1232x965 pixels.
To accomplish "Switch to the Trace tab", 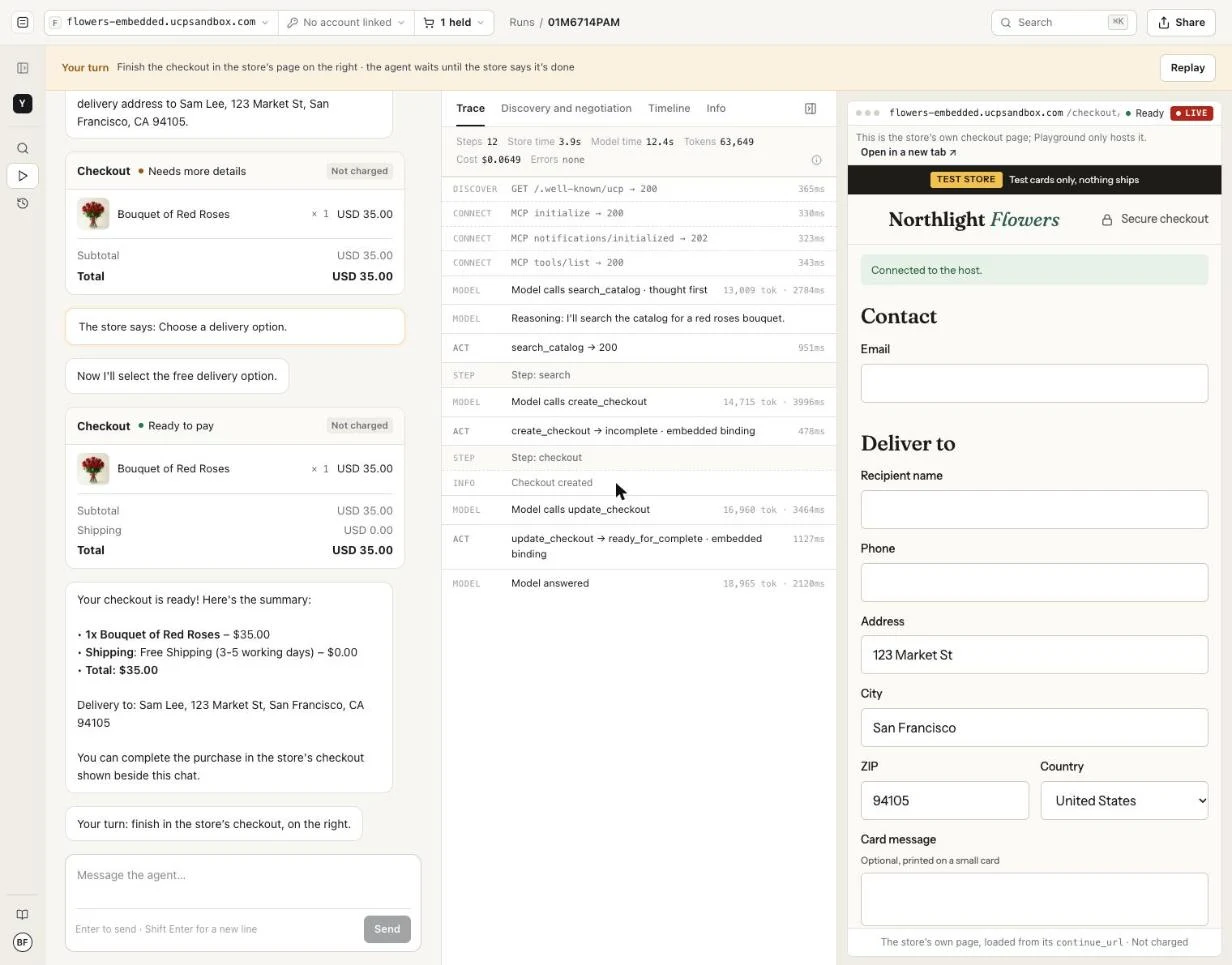I will [x=470, y=108].
